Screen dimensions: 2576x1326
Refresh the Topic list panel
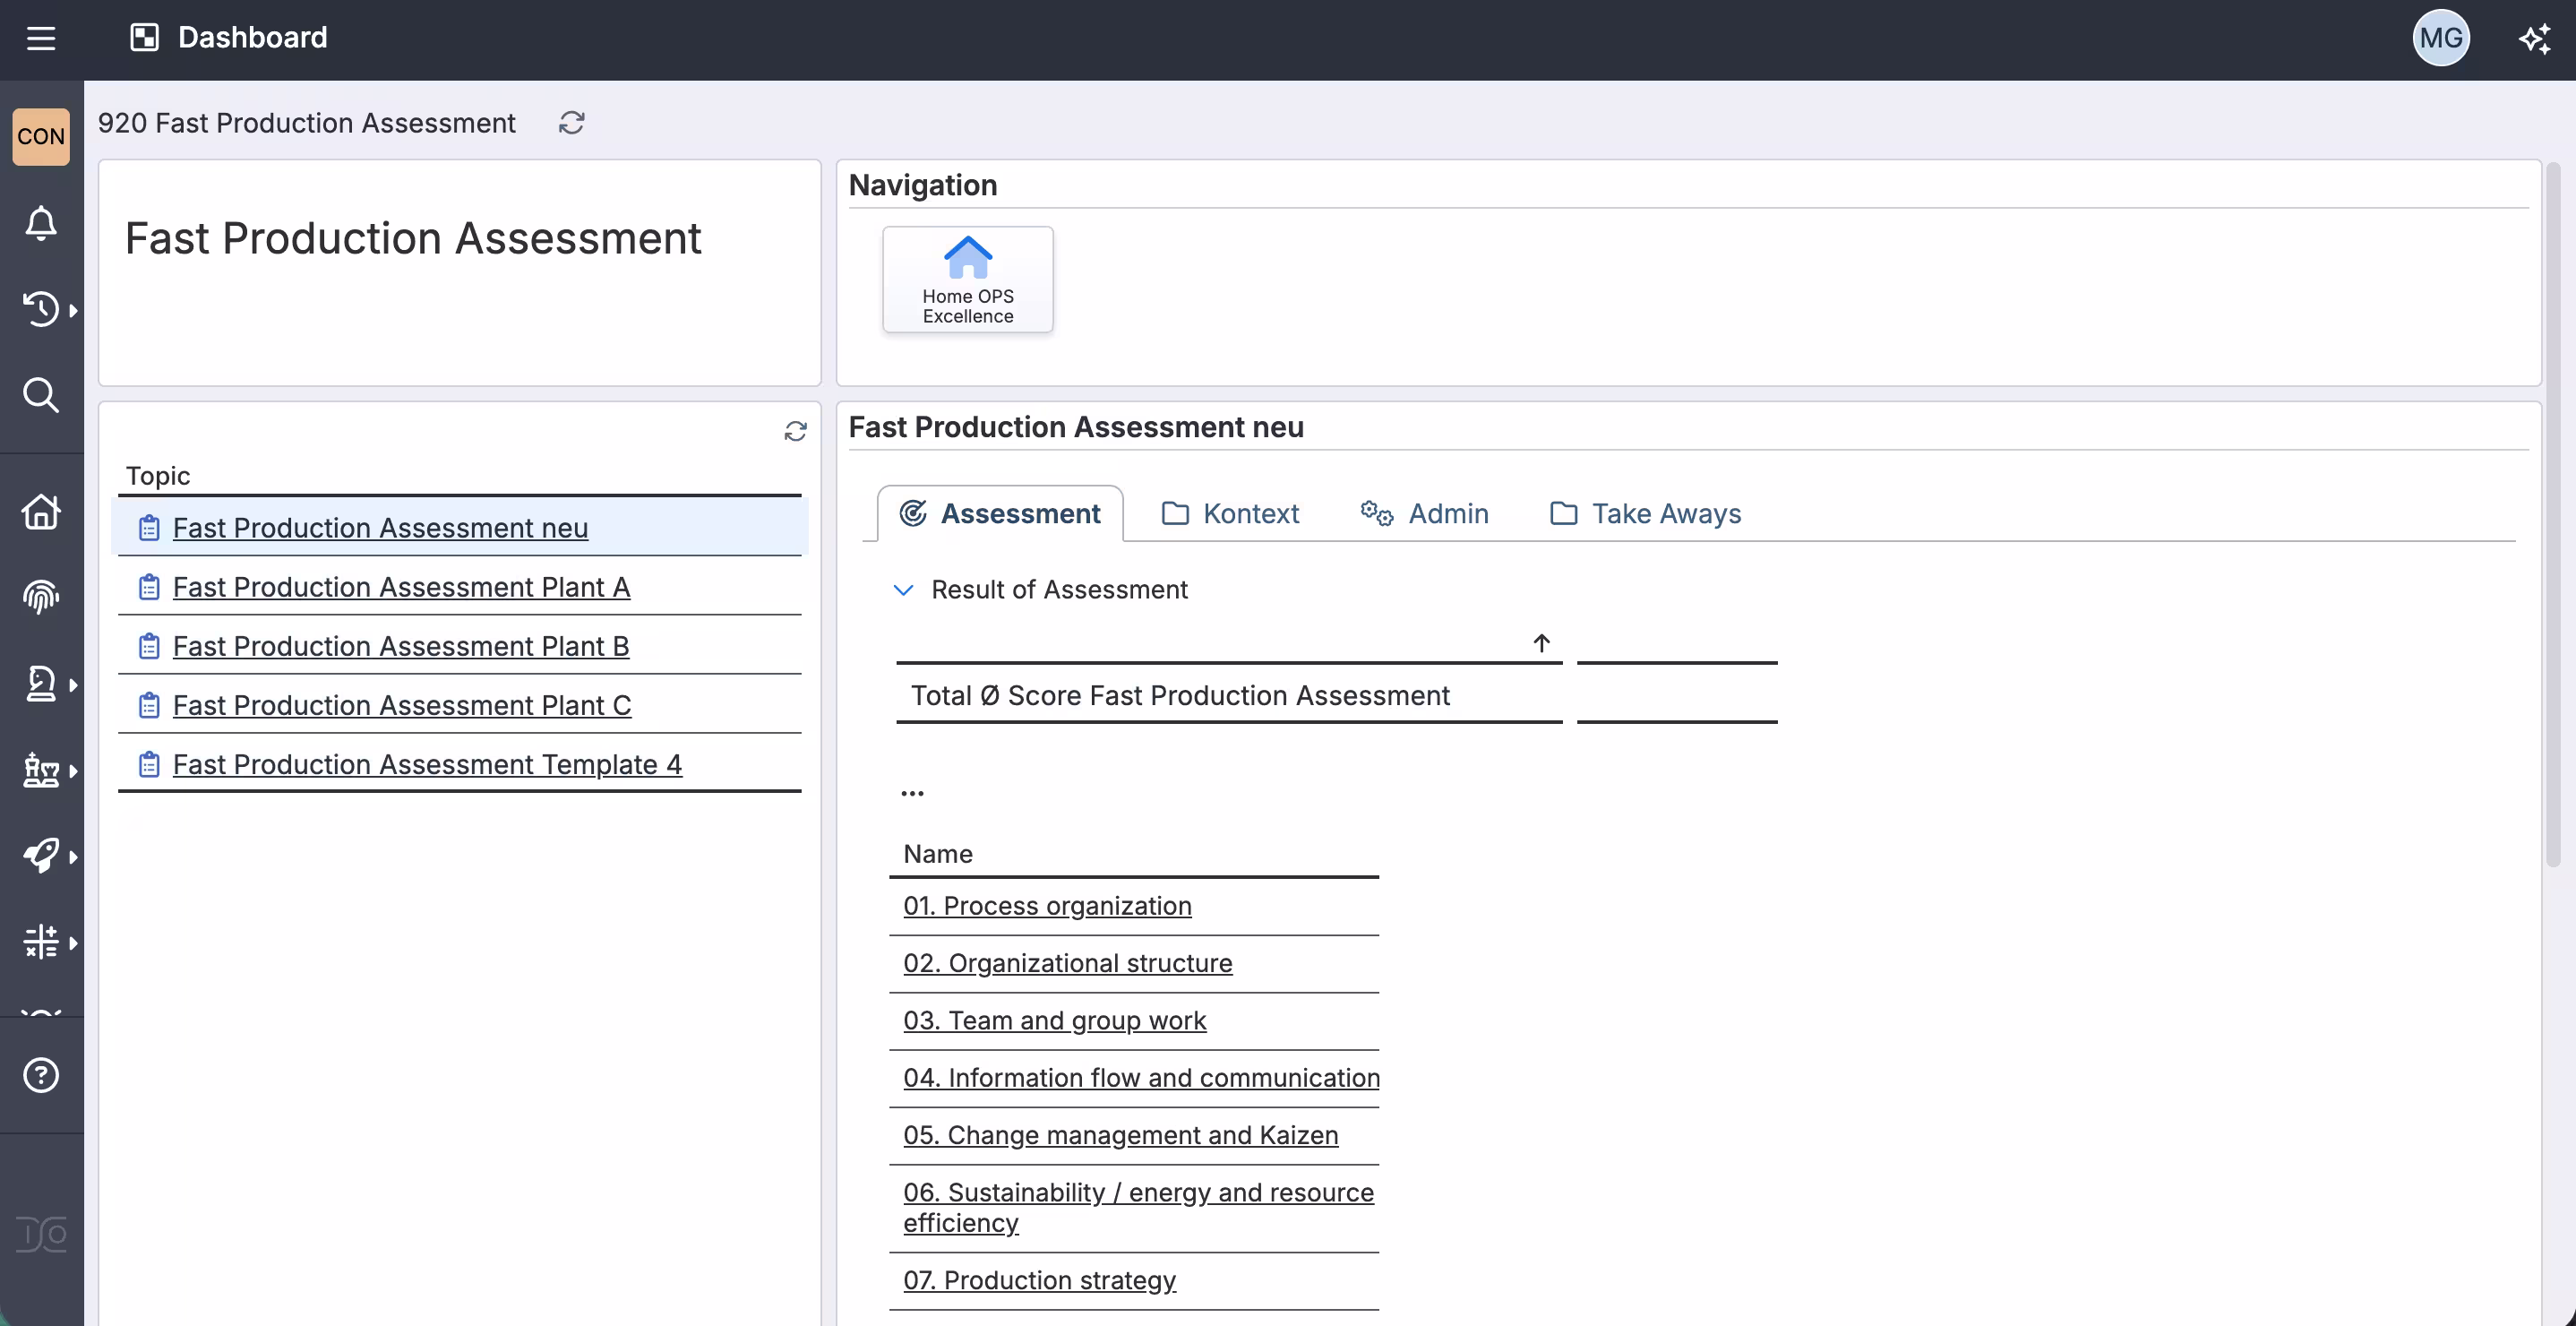(x=795, y=431)
